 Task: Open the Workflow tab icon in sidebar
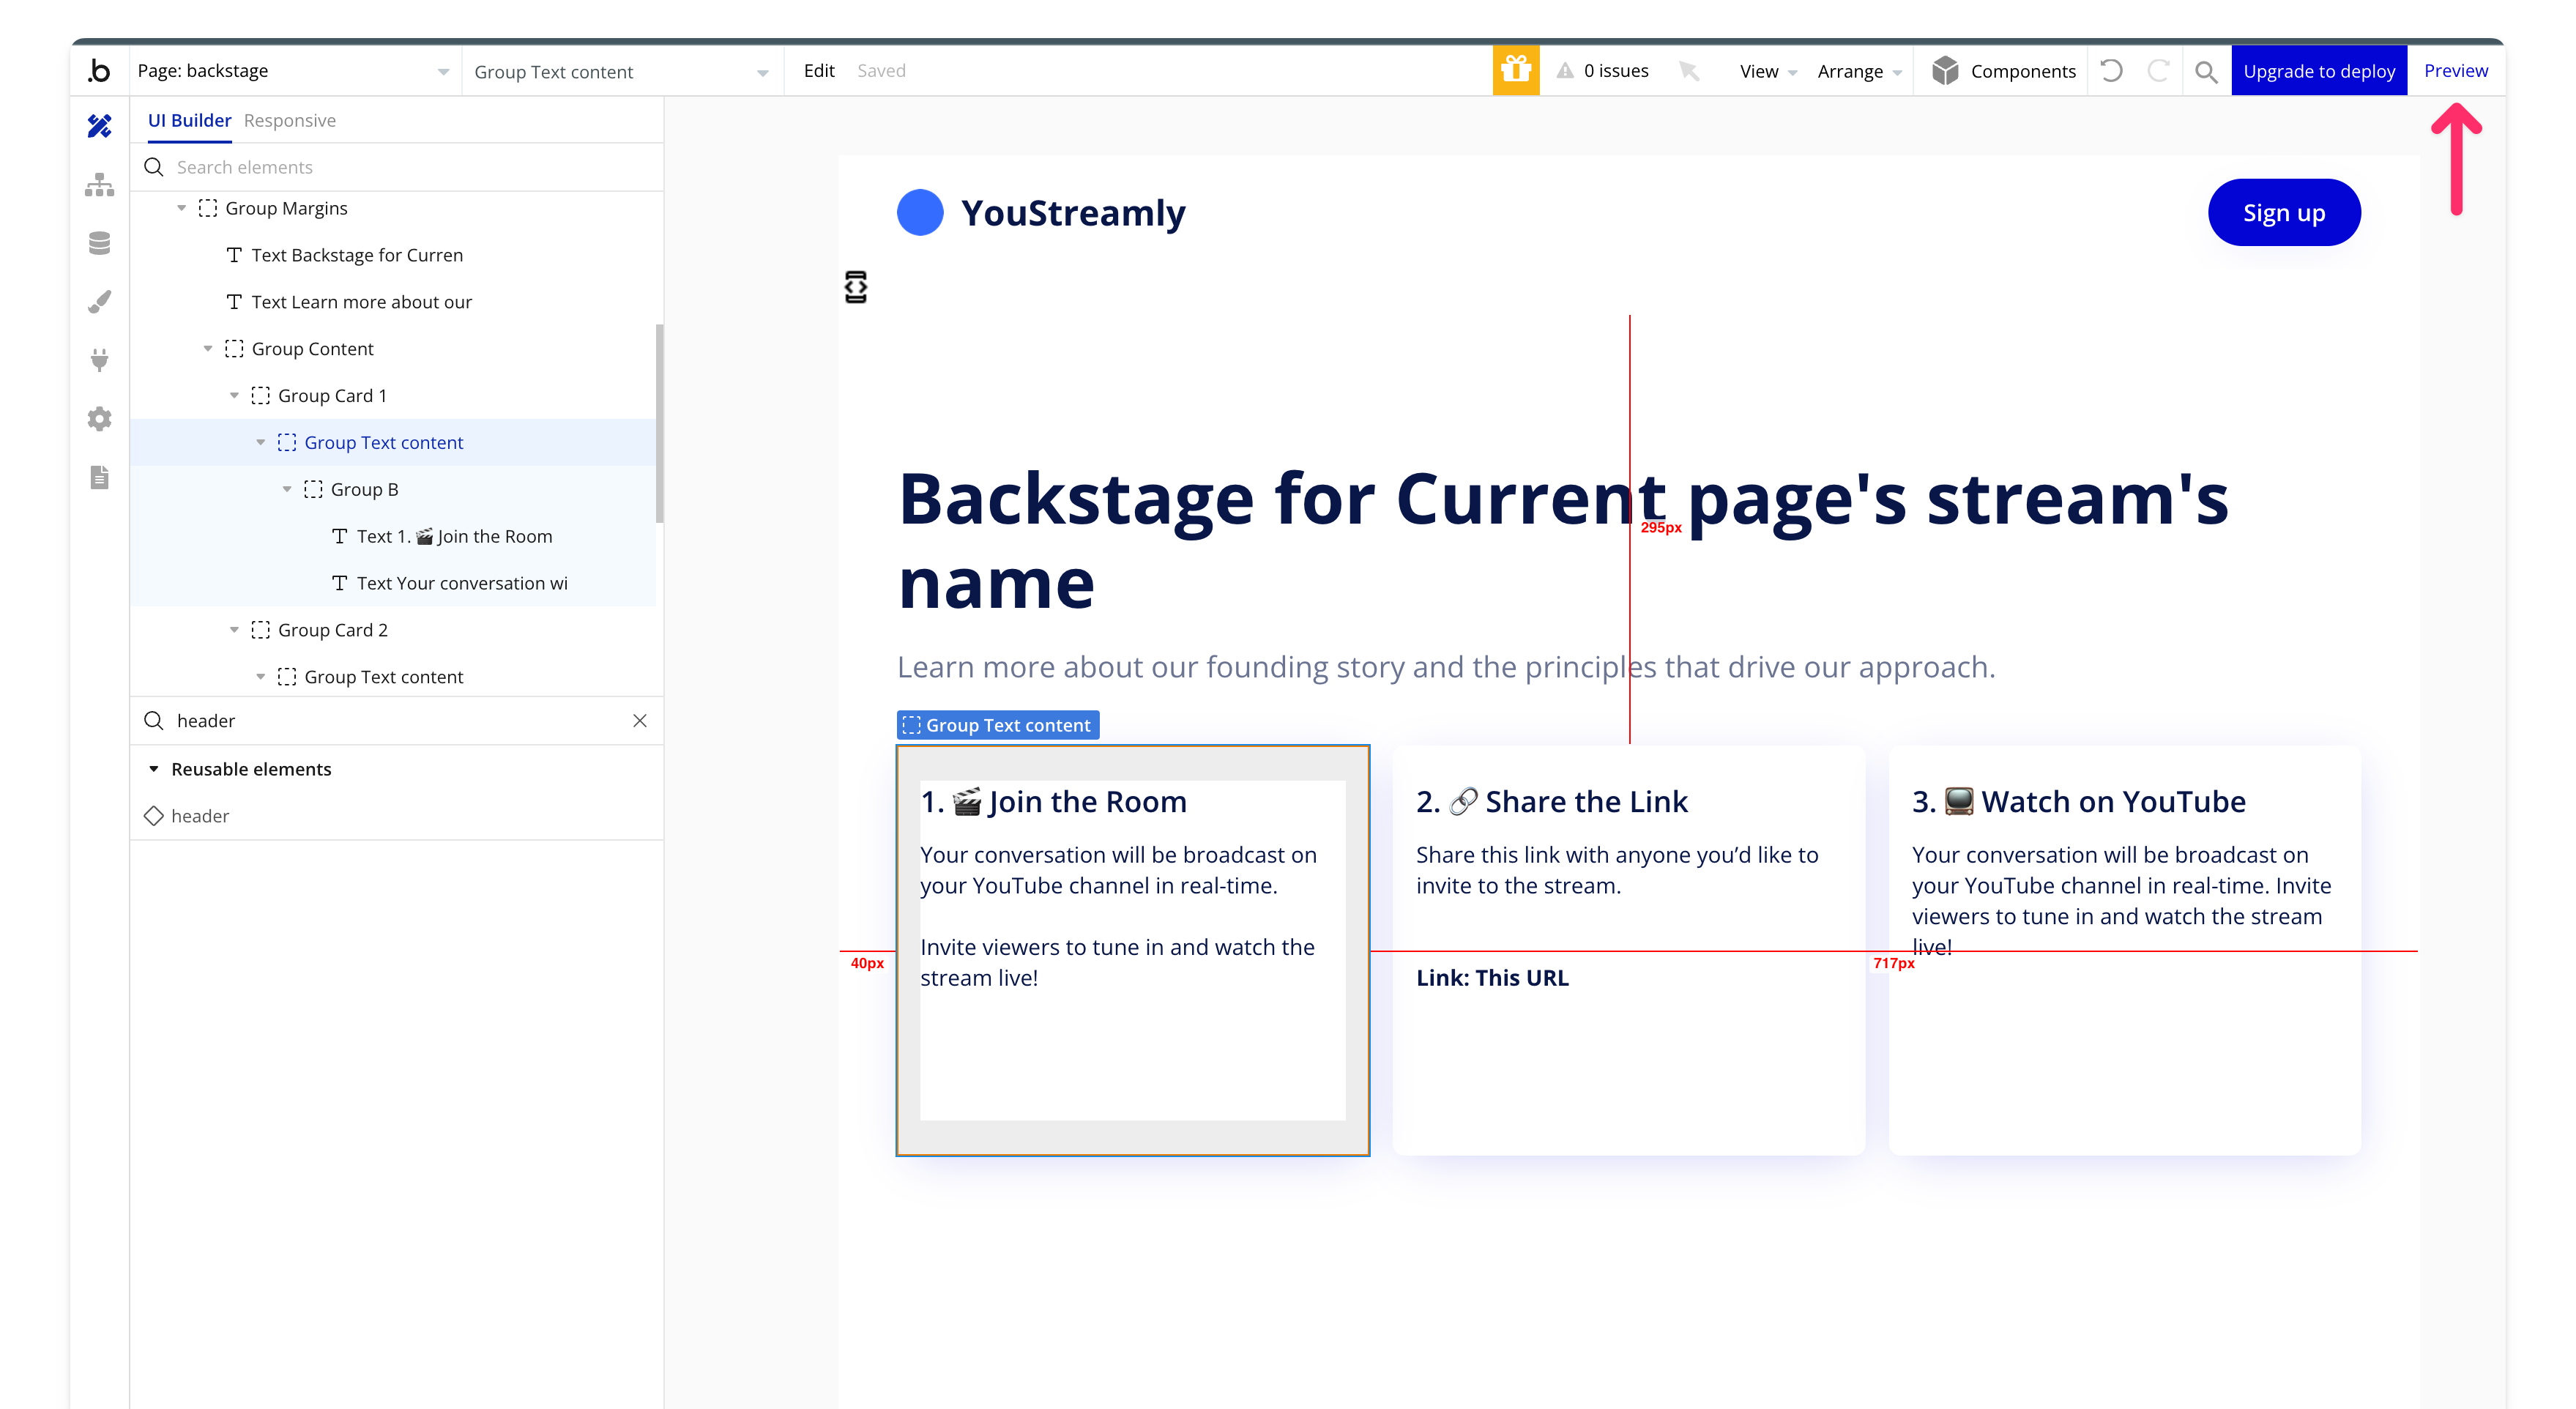(99, 185)
